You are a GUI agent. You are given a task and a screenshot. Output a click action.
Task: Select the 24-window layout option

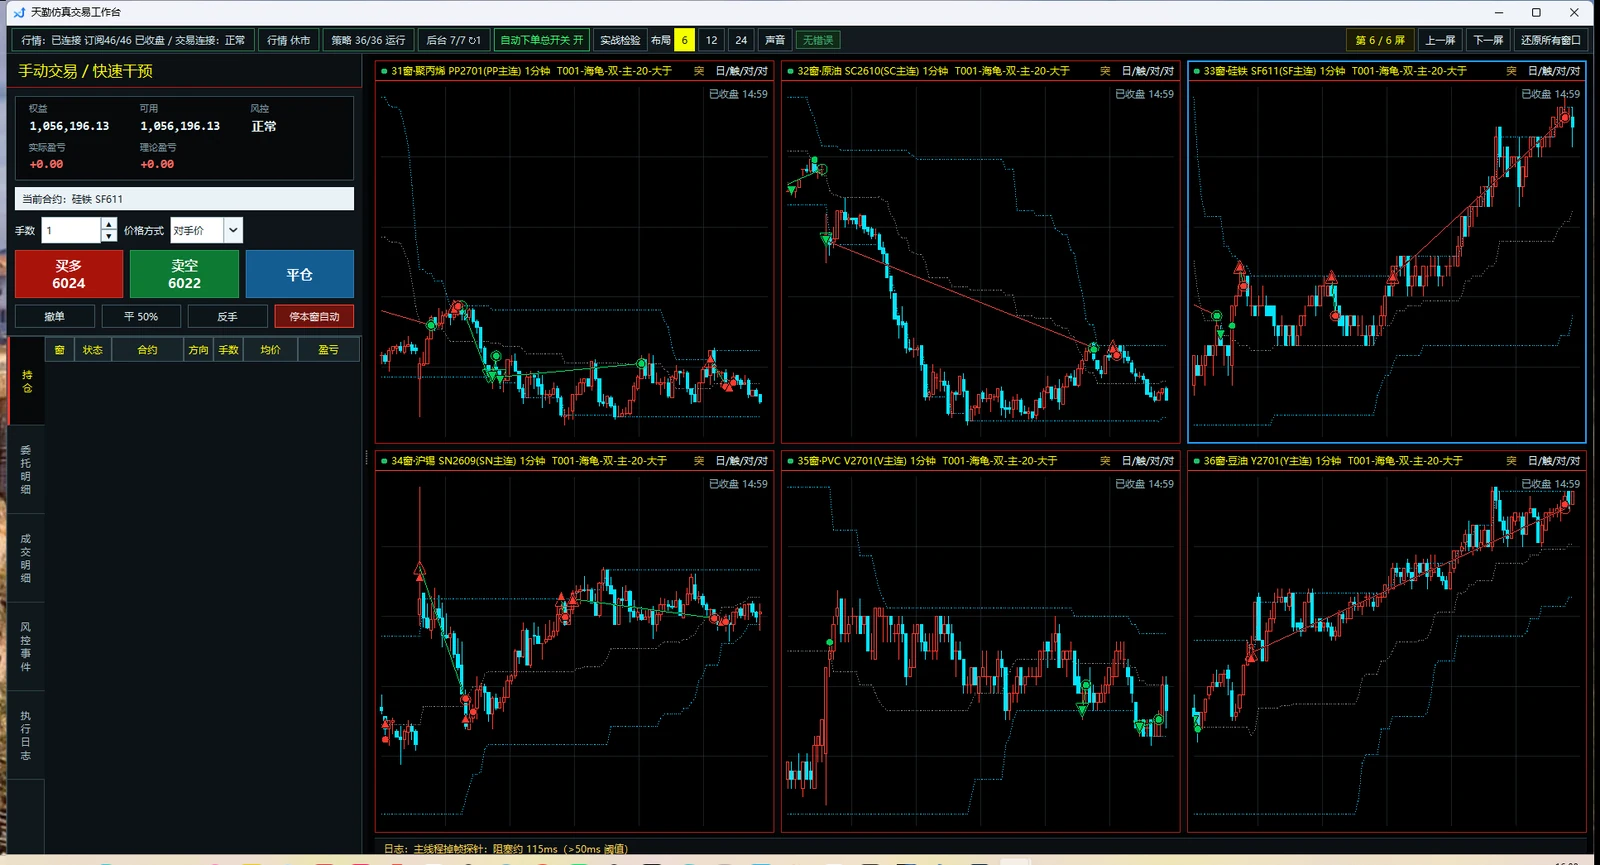pos(741,40)
